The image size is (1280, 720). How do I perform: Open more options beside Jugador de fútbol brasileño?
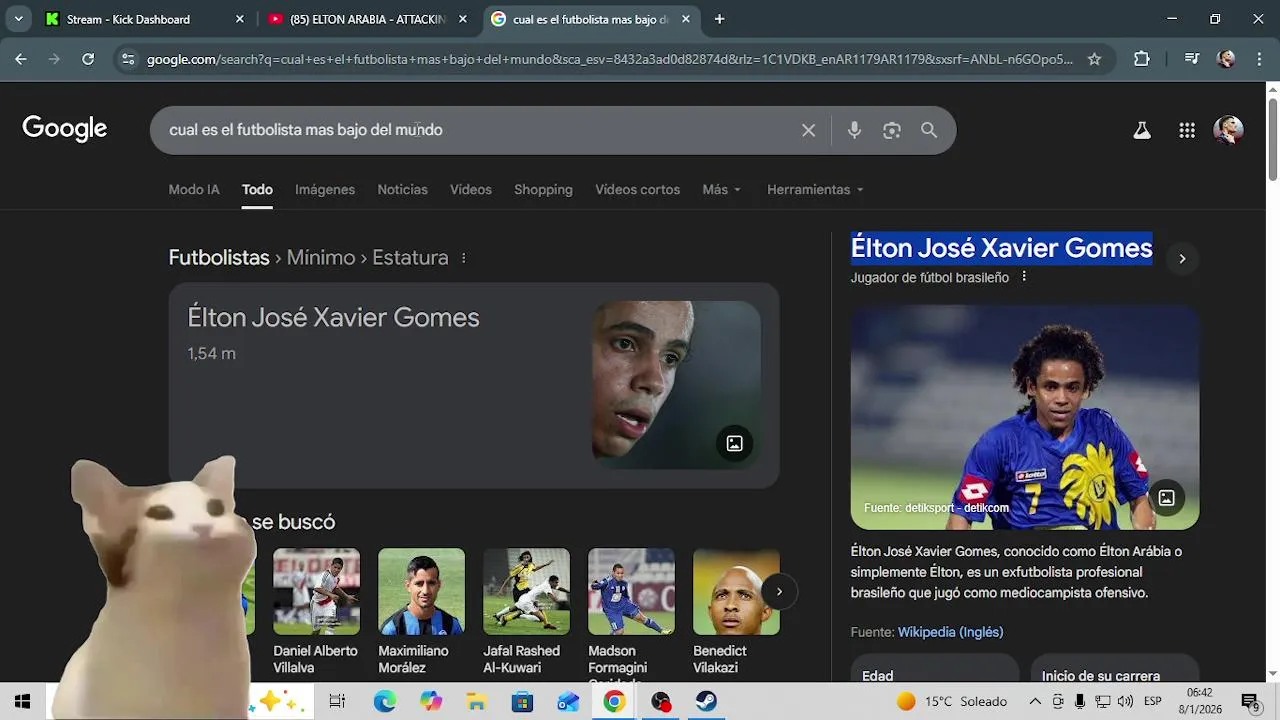[x=1023, y=277]
